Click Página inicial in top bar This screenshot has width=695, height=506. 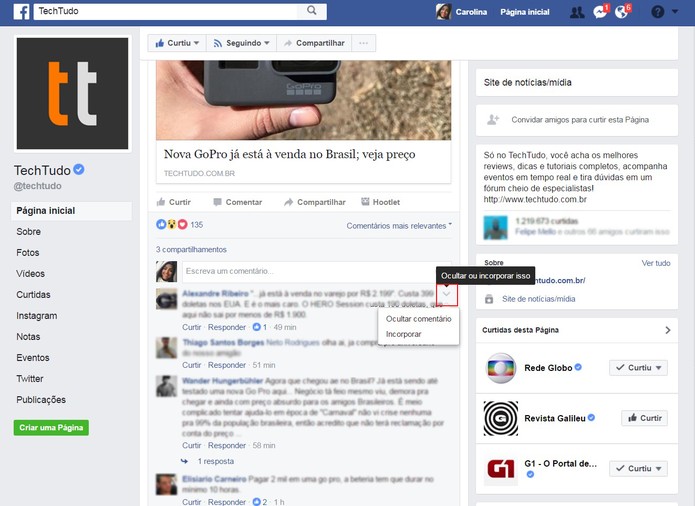pos(525,12)
